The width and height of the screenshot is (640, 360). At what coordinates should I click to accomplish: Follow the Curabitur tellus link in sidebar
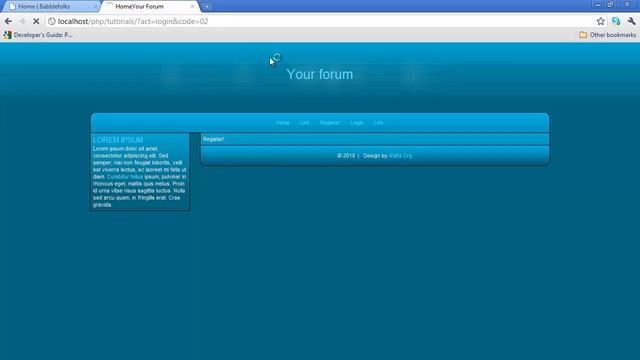[125, 177]
